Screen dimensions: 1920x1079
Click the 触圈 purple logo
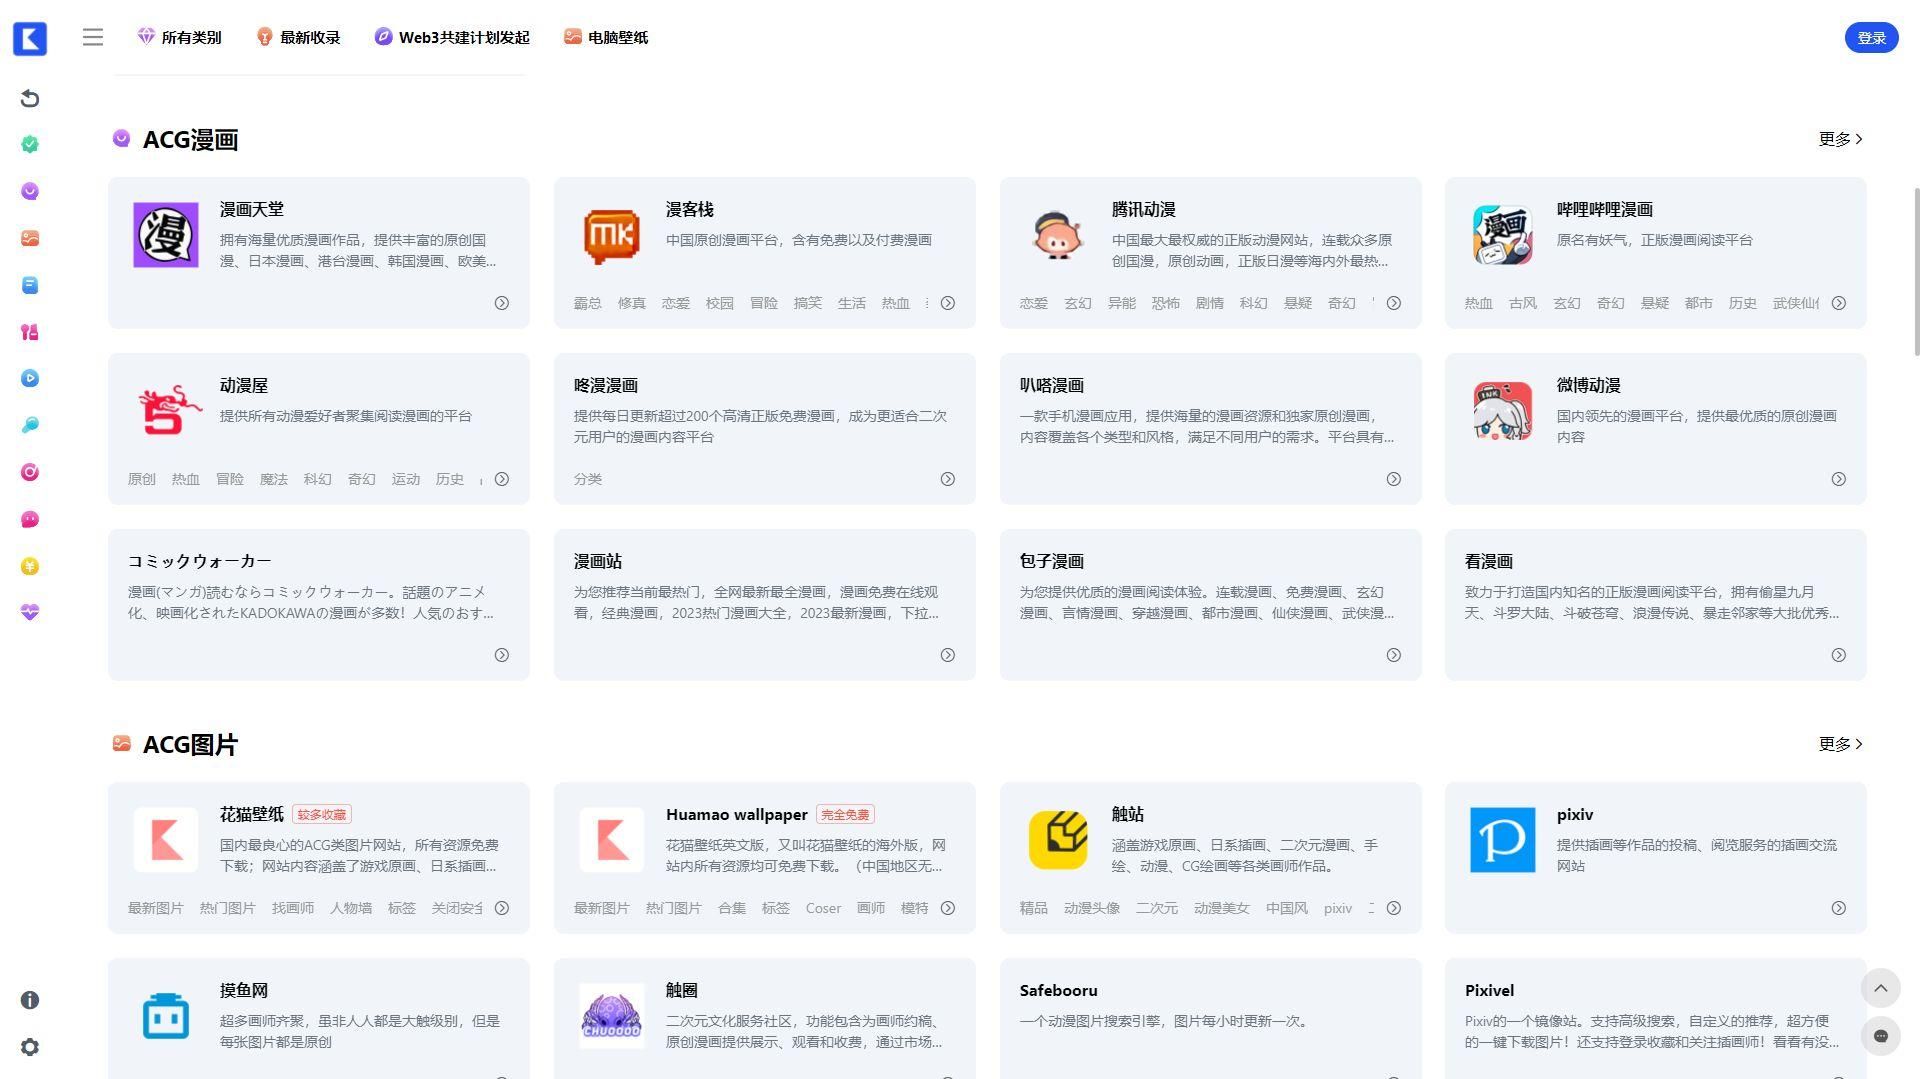612,1016
